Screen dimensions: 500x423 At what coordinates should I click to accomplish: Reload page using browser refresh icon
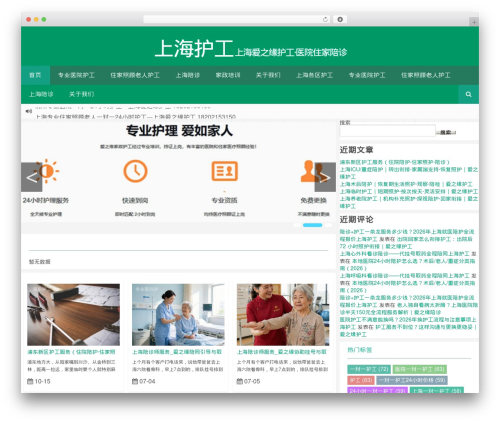pos(325,20)
